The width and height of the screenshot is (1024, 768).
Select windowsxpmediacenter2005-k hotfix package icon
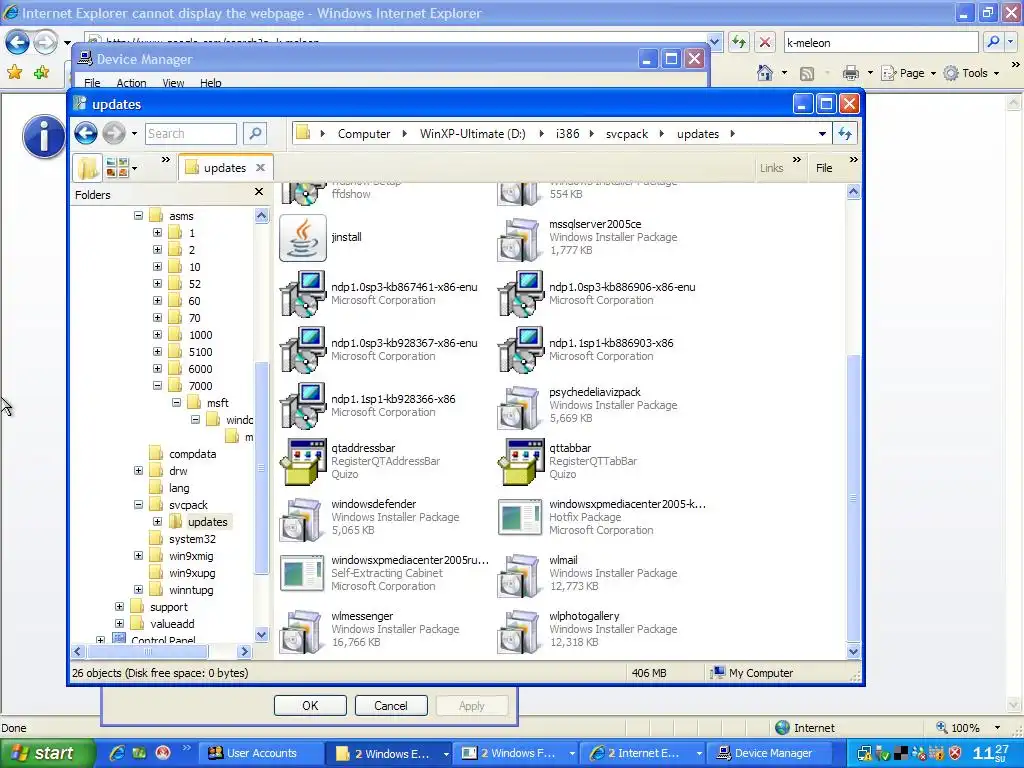520,518
